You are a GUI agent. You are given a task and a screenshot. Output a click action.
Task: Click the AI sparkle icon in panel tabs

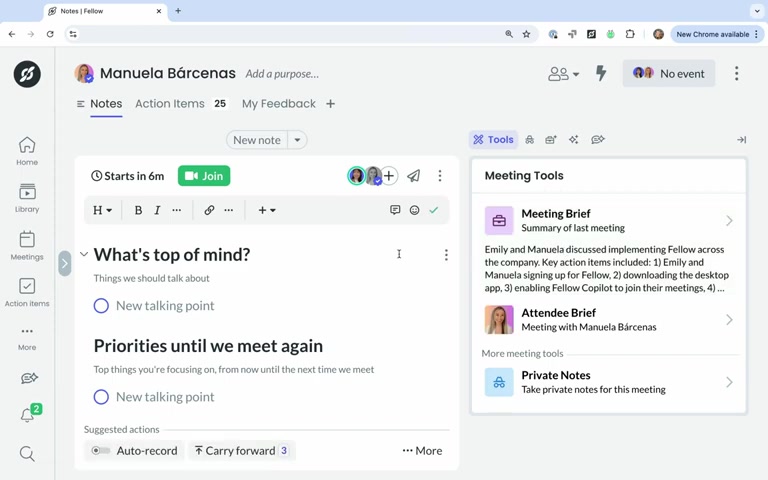click(574, 140)
